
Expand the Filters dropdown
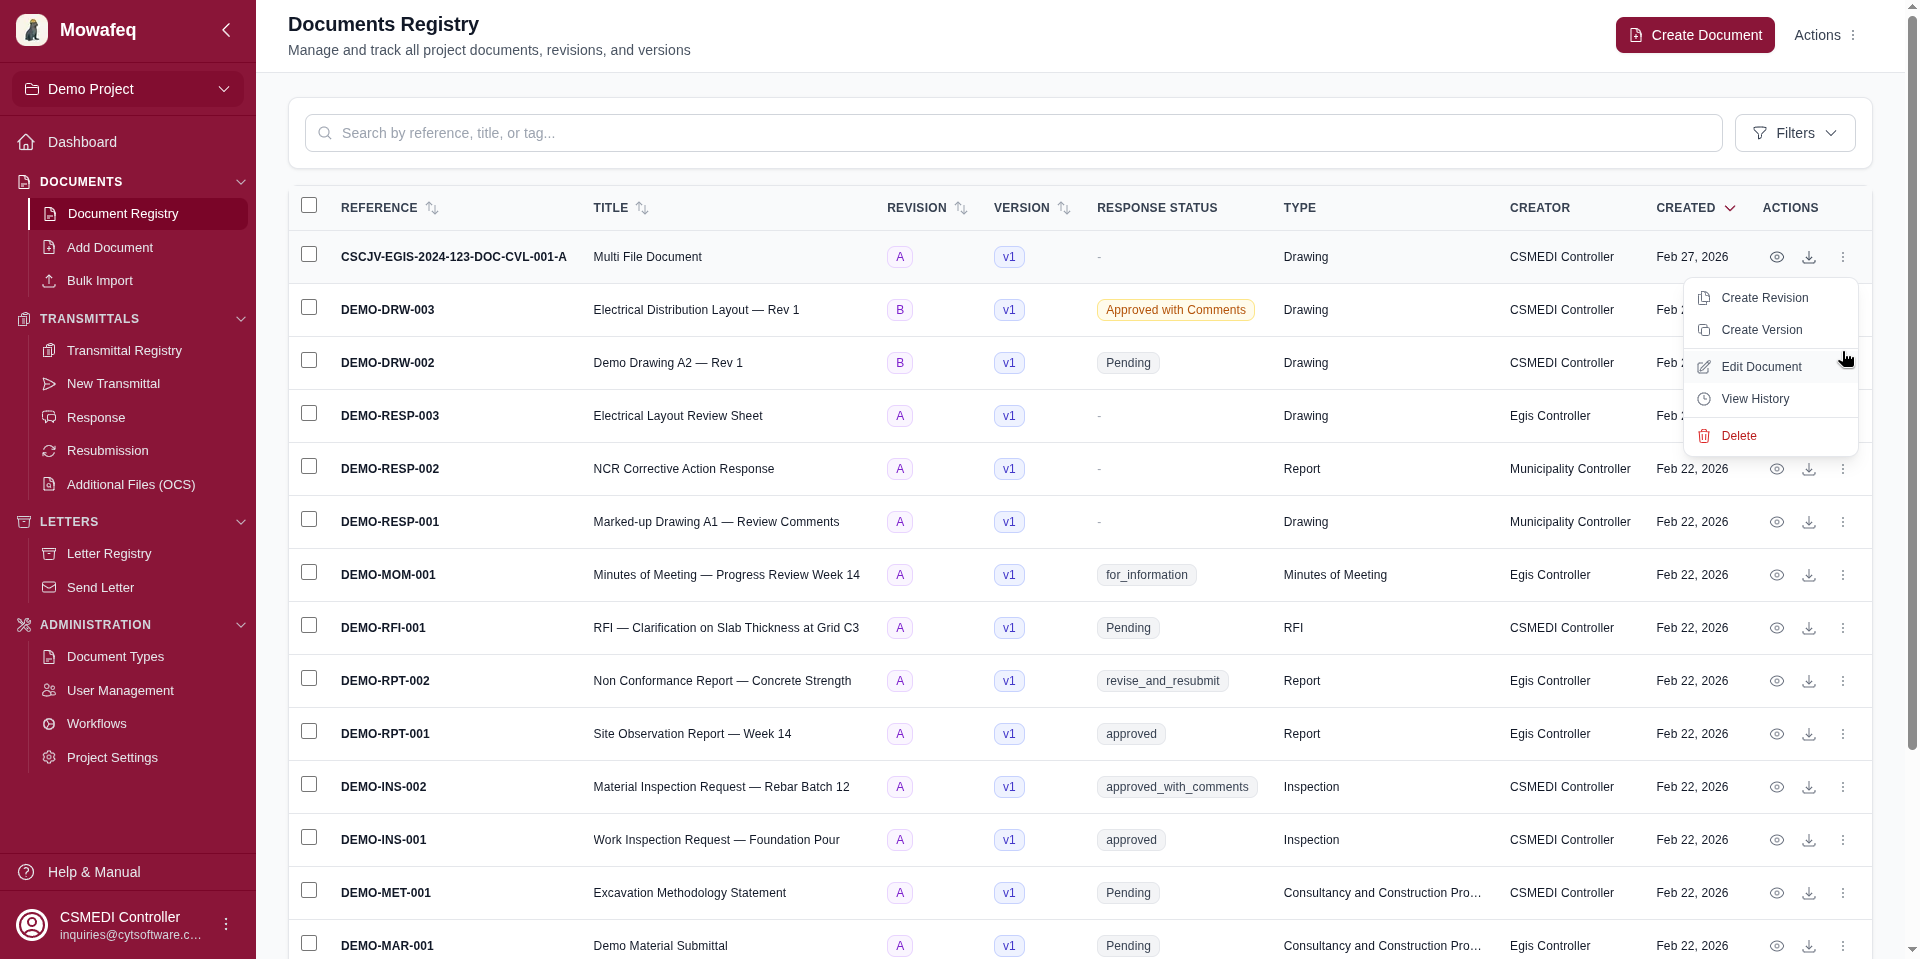click(x=1794, y=133)
